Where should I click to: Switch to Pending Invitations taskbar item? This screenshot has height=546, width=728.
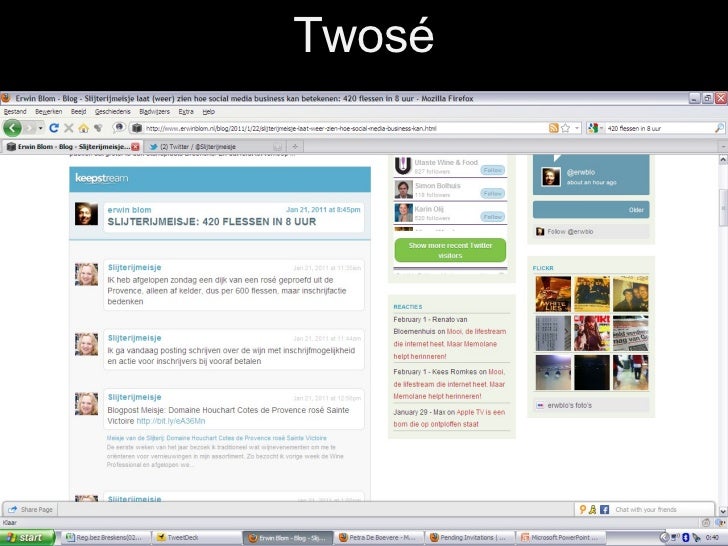[469, 537]
